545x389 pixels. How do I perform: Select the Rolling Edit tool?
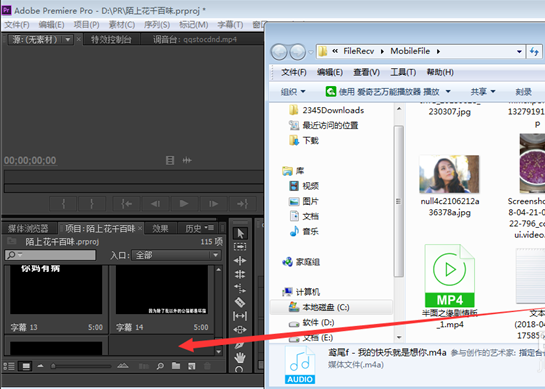pyautogui.click(x=240, y=274)
